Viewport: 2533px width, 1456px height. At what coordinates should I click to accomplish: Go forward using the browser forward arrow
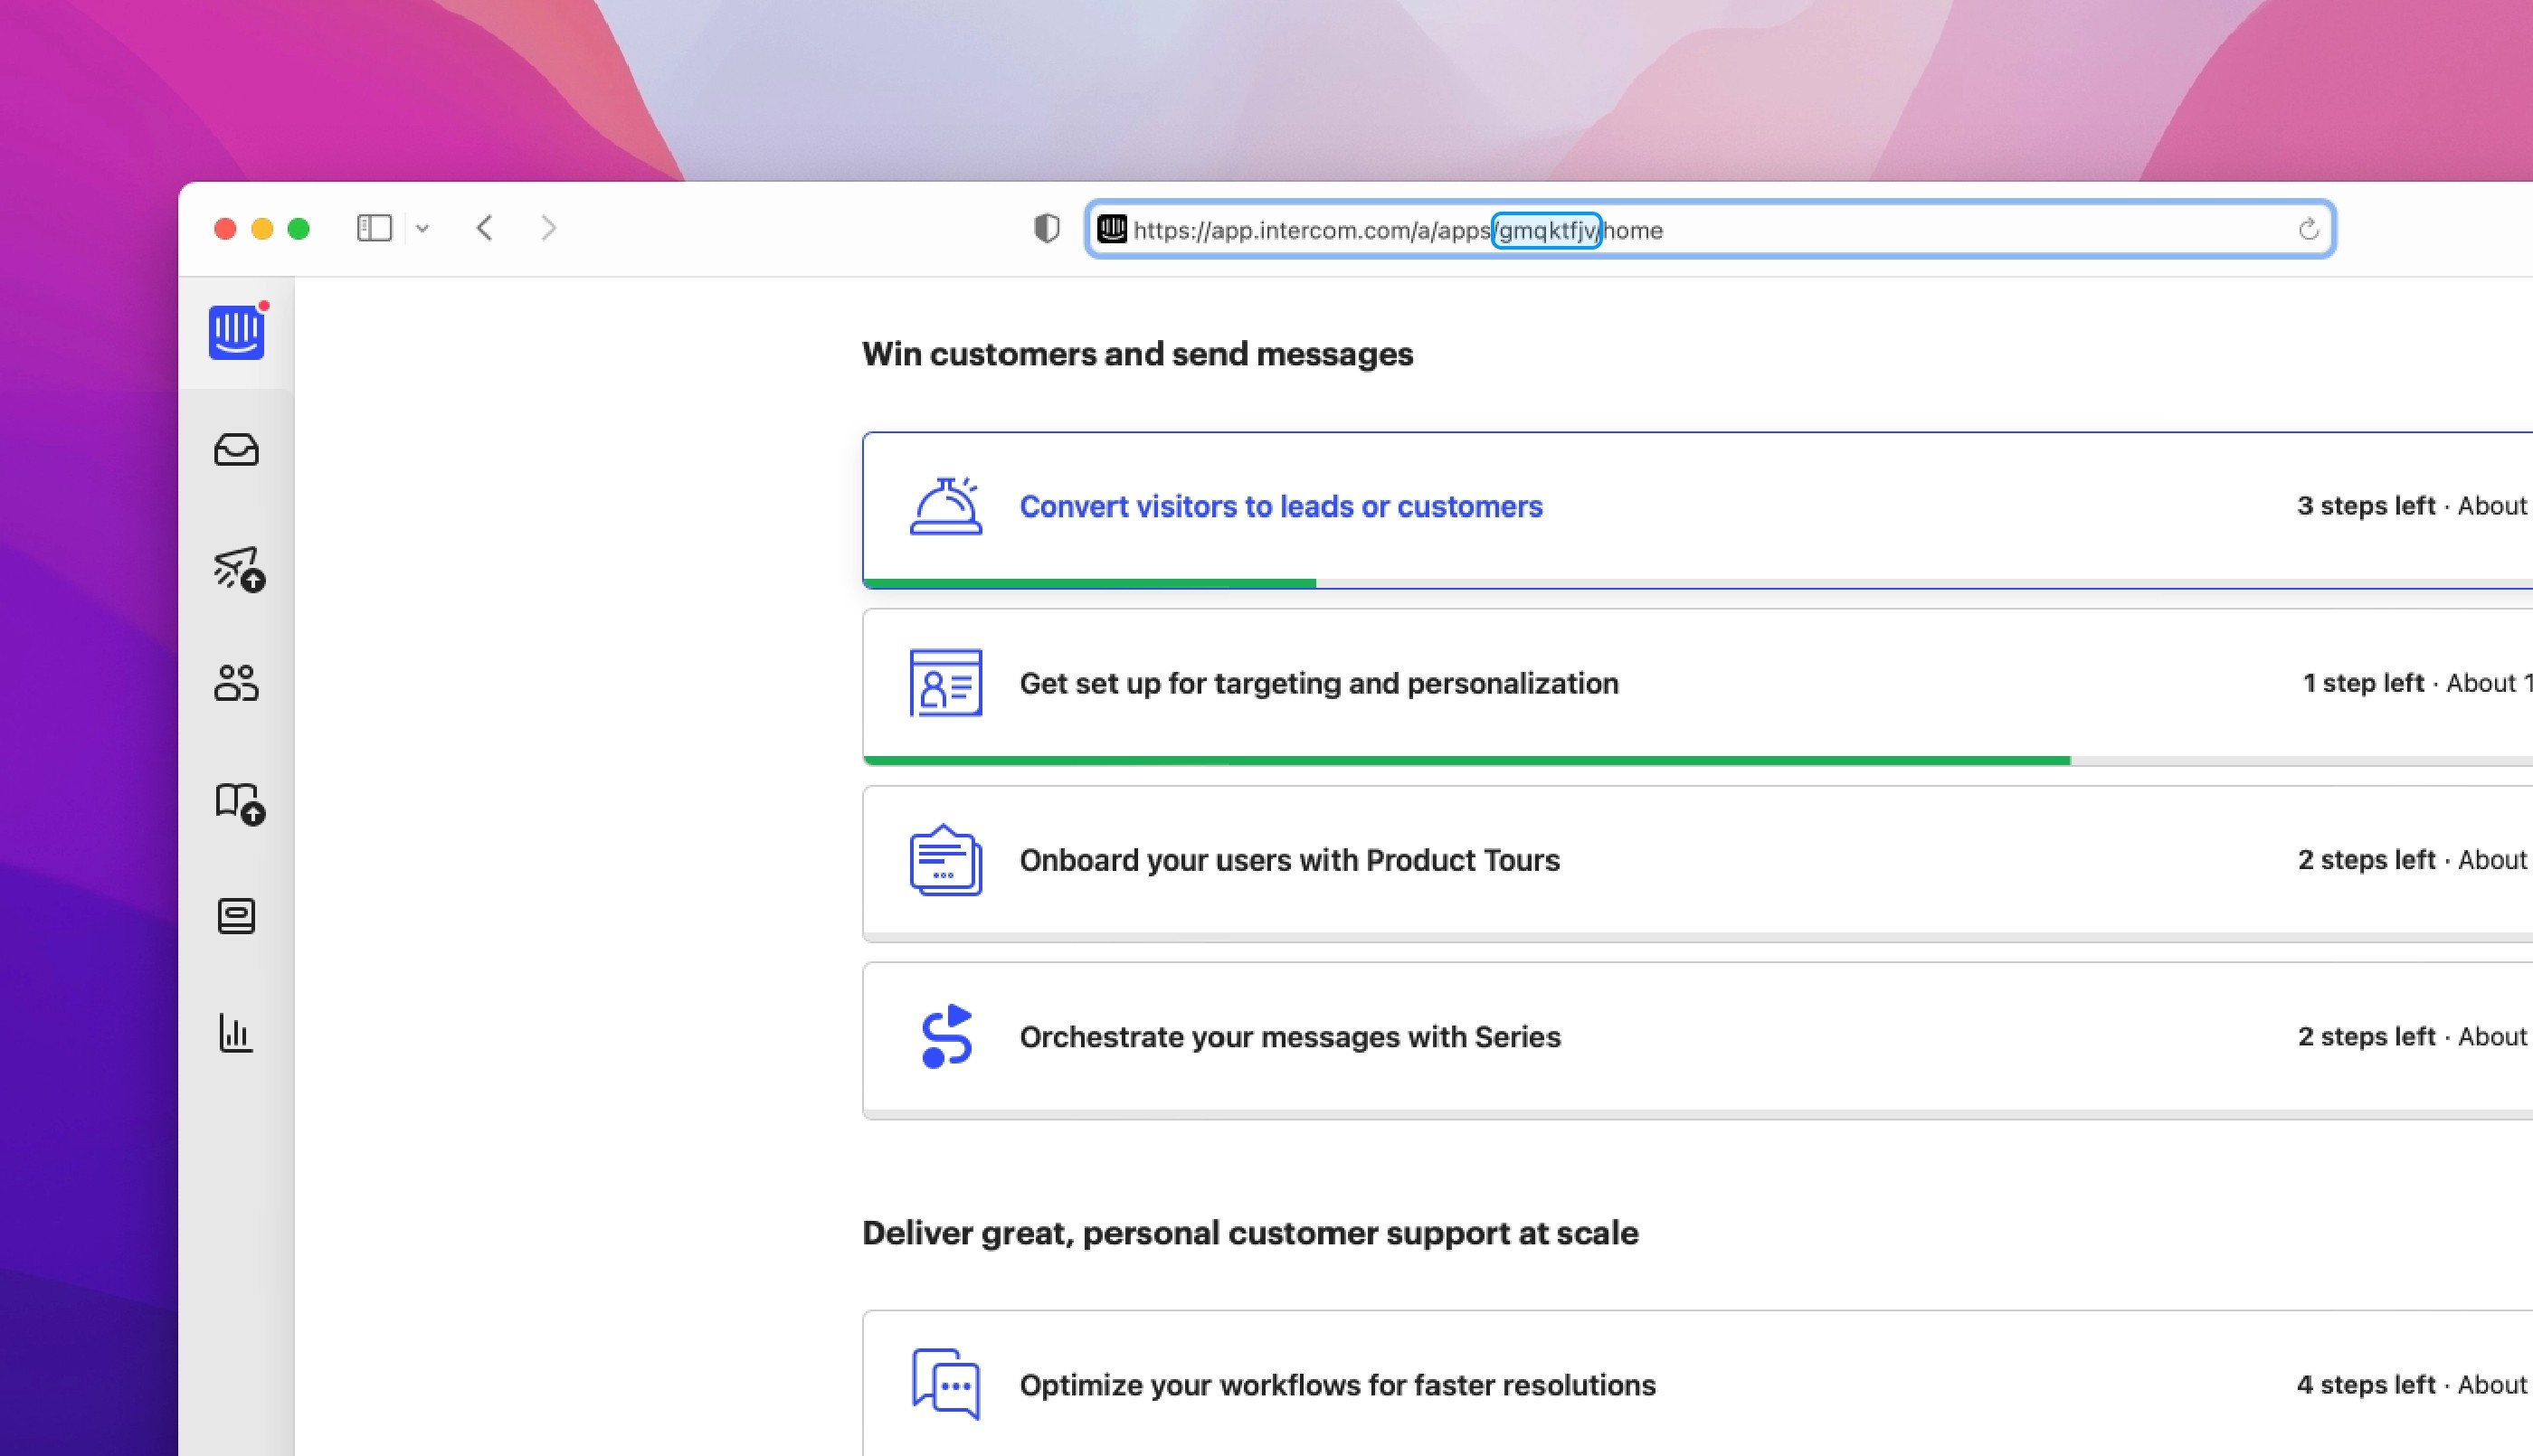548,228
